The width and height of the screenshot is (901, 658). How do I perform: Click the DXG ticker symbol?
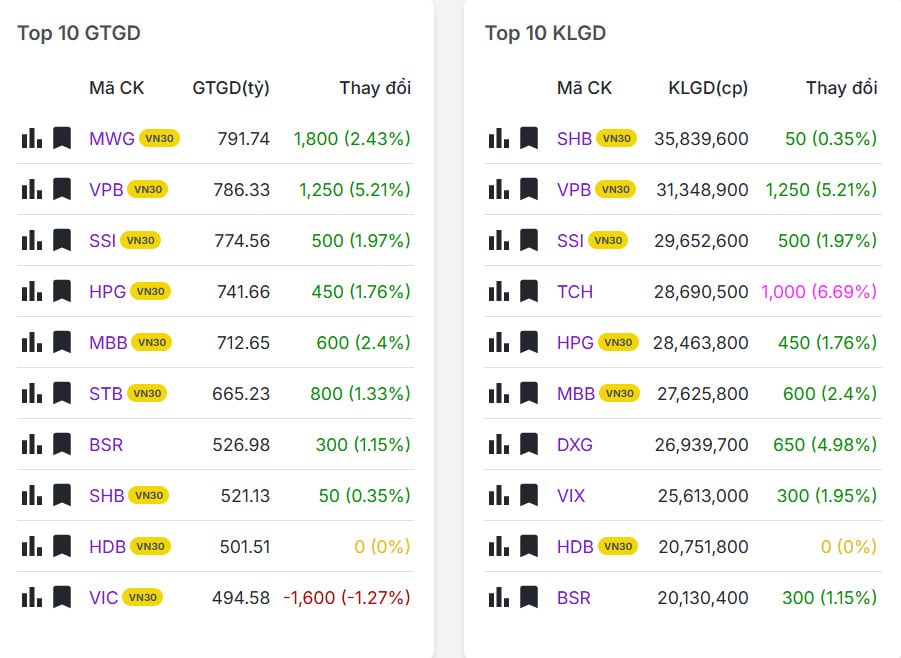pyautogui.click(x=575, y=444)
